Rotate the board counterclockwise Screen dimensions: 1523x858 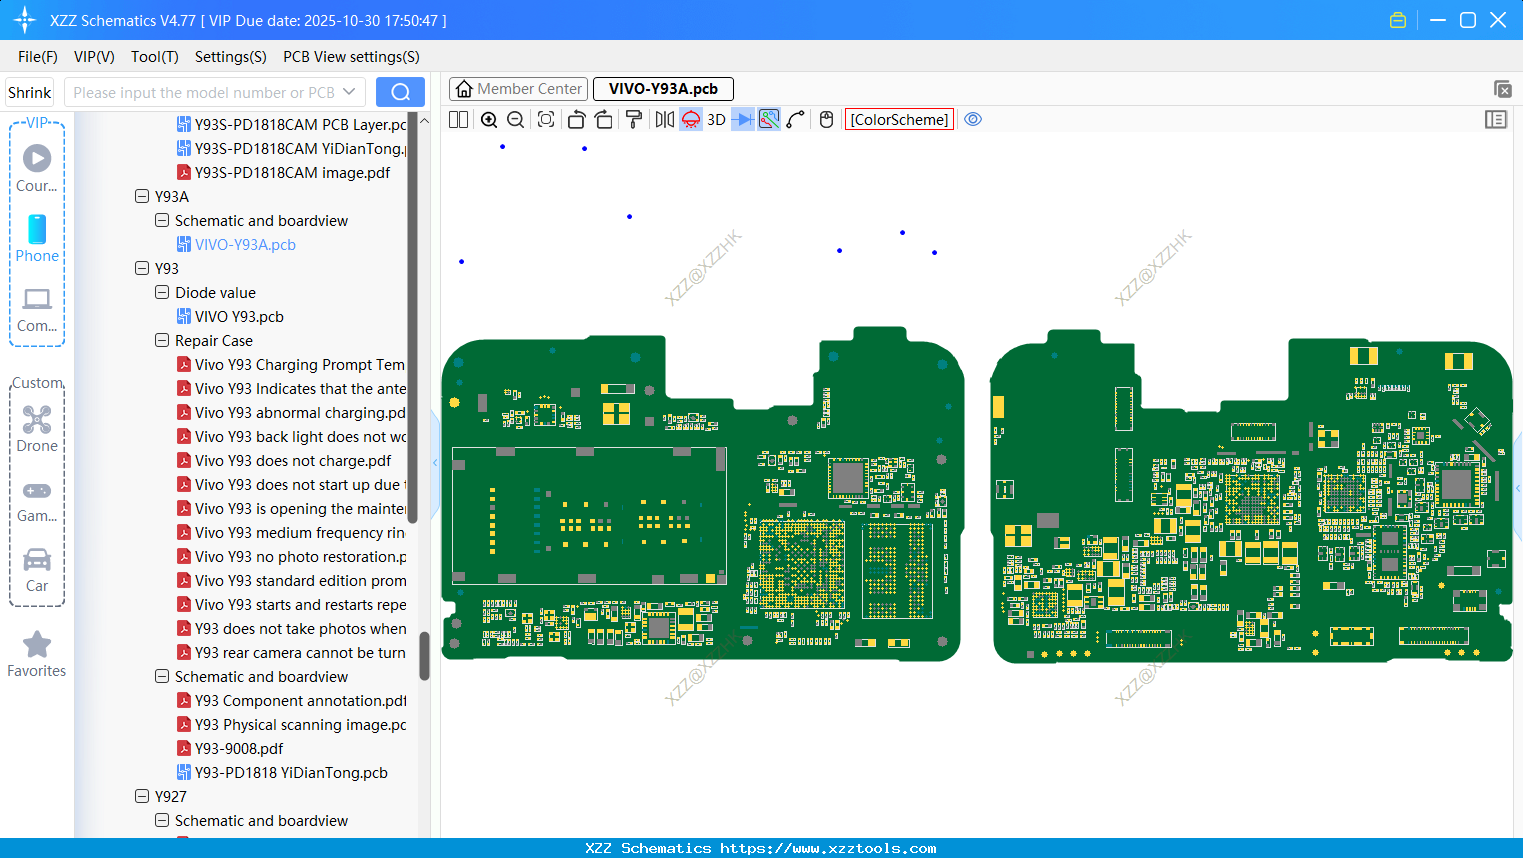(576, 120)
